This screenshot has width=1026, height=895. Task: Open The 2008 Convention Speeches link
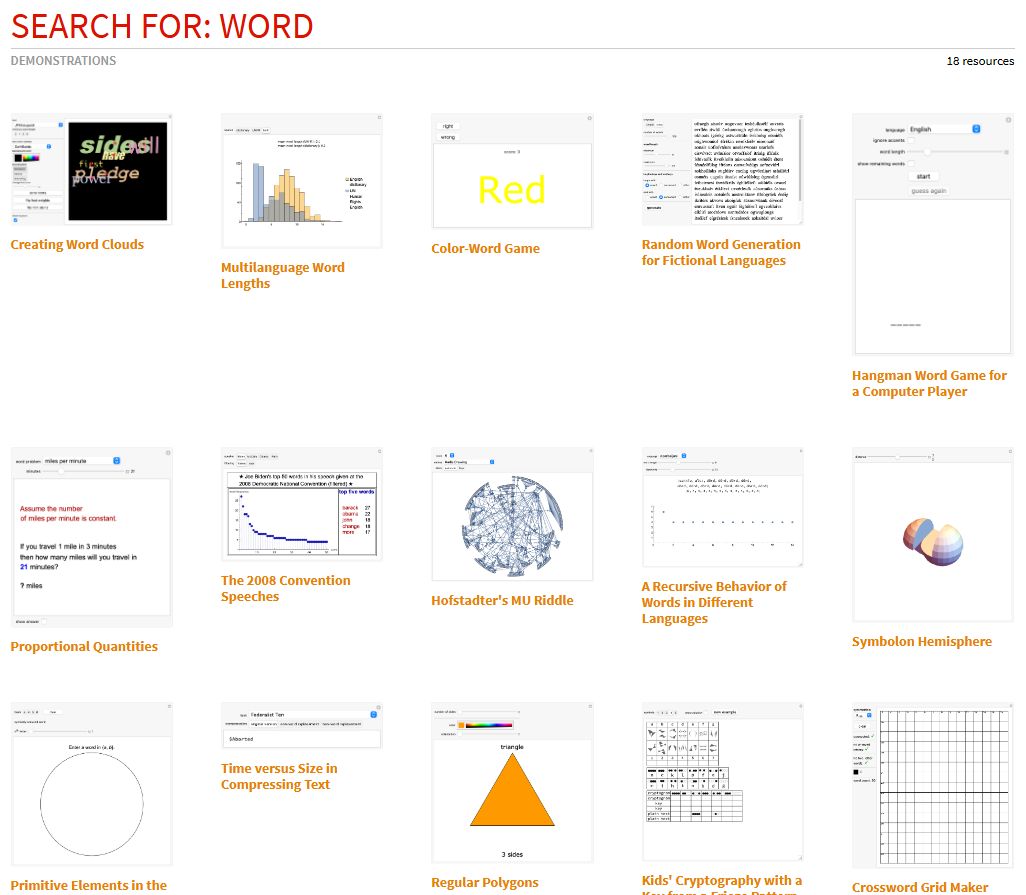[x=286, y=588]
